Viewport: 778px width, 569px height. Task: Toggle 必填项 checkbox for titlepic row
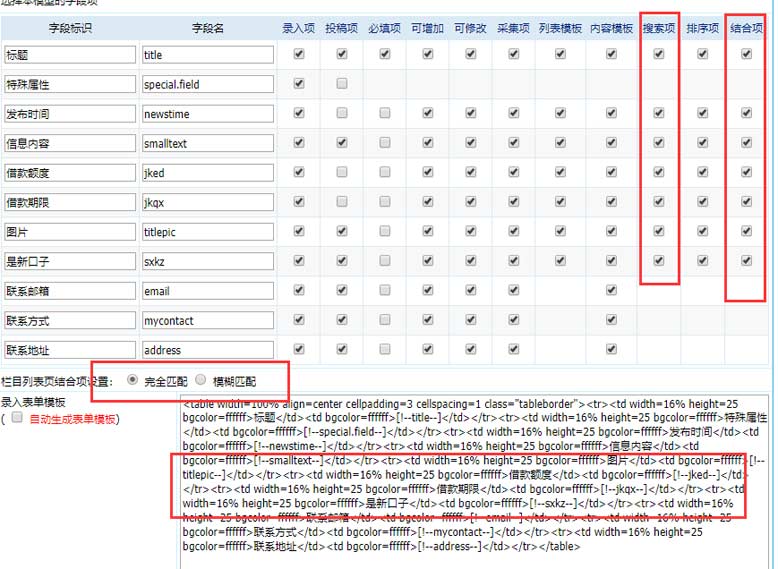(385, 231)
